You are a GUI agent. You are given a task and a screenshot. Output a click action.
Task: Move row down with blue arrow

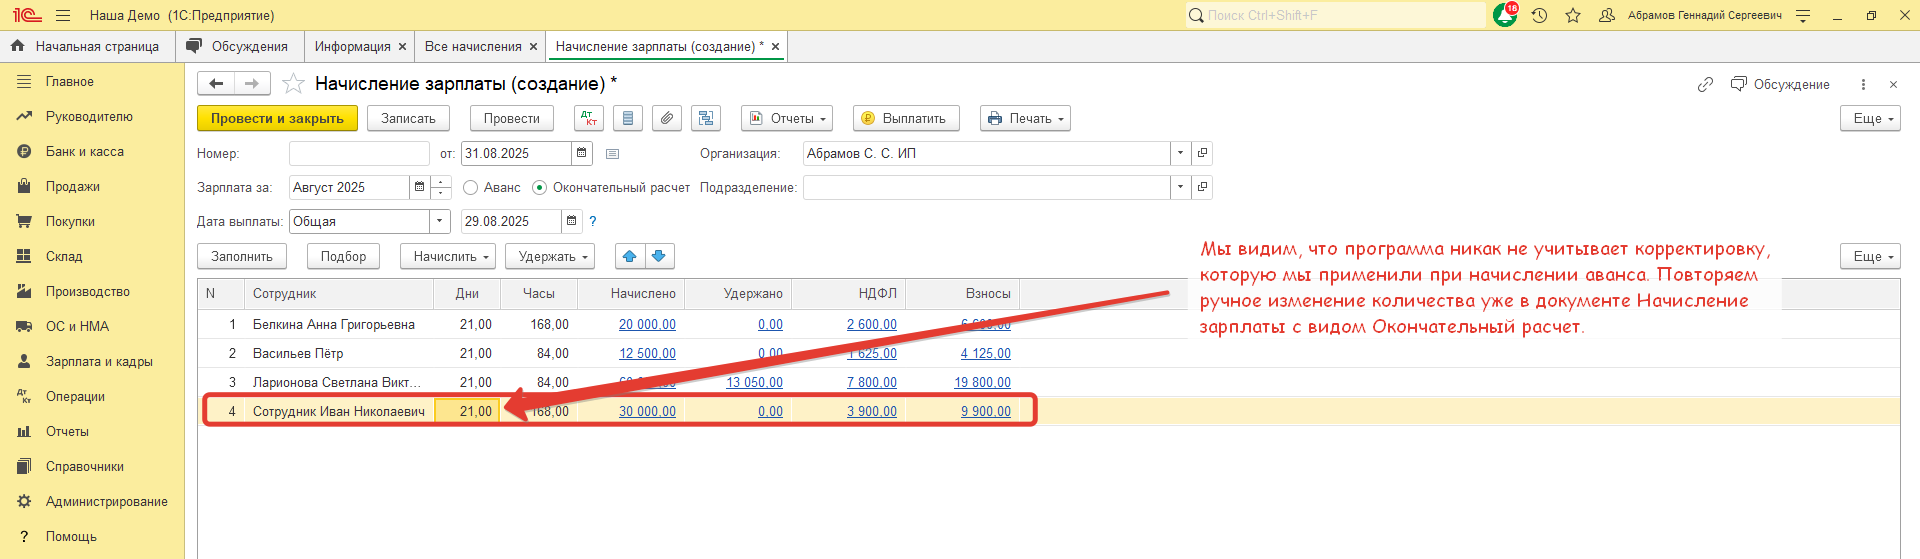click(x=659, y=257)
